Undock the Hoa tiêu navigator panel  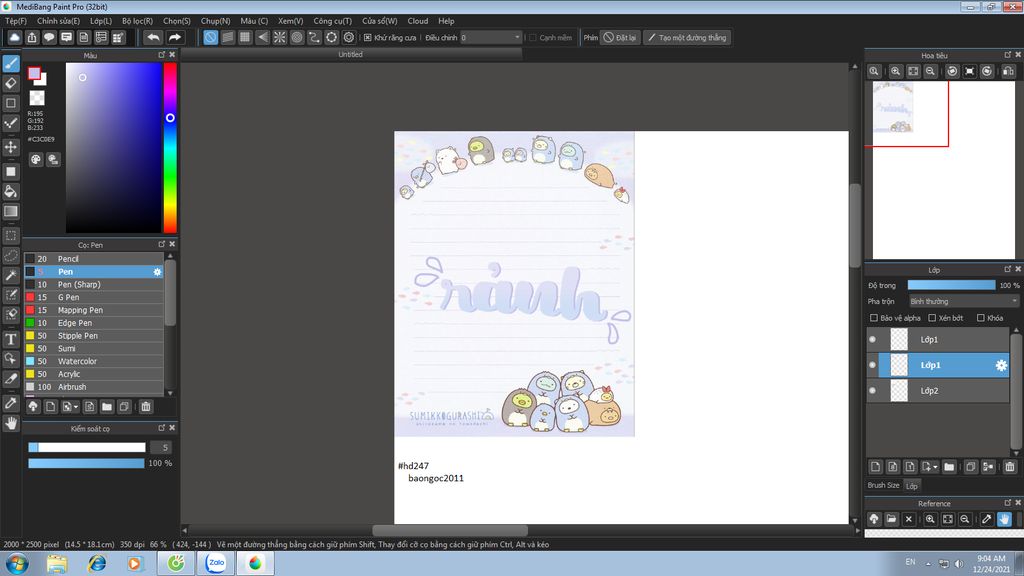[1007, 55]
